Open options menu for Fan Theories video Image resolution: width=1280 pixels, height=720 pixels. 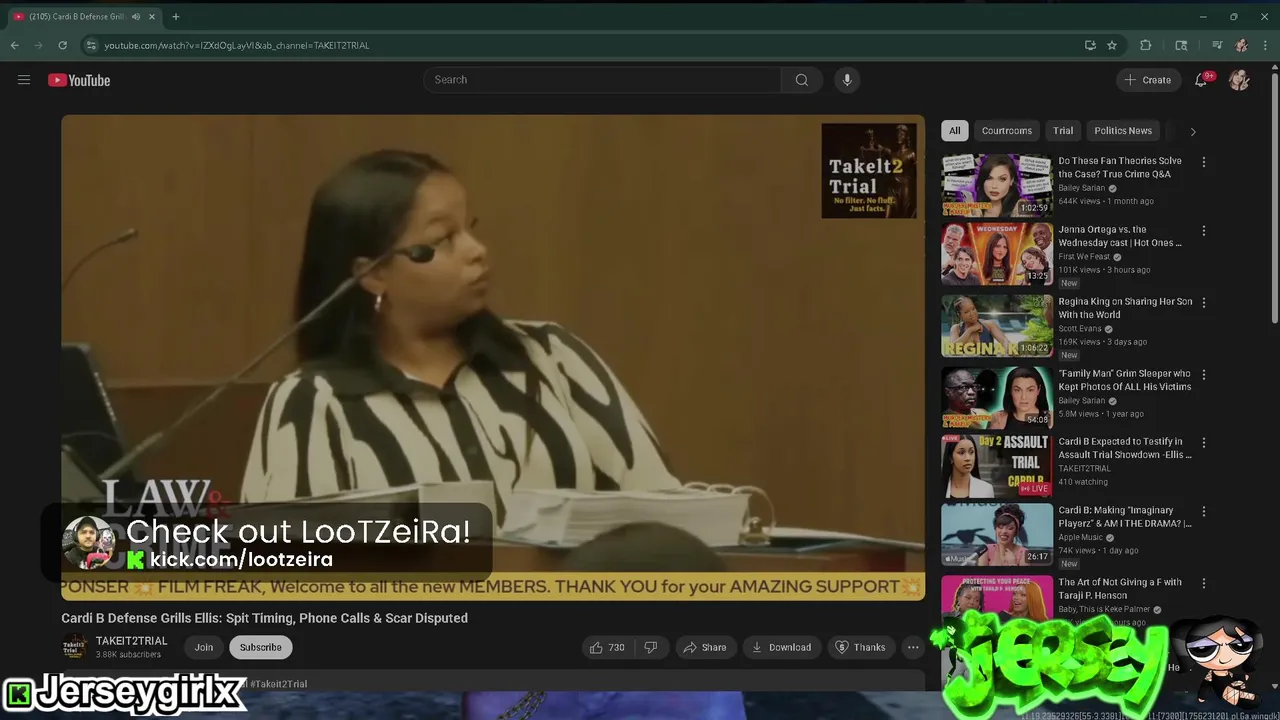1204,162
